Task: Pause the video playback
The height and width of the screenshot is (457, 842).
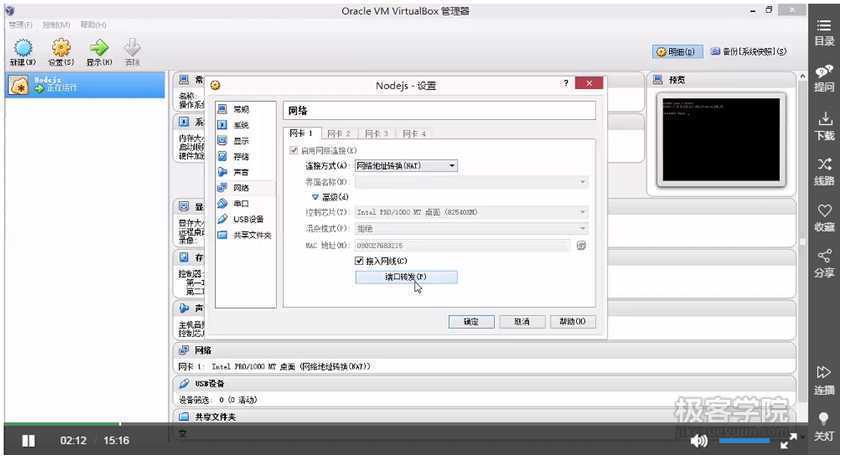Action: (x=28, y=441)
